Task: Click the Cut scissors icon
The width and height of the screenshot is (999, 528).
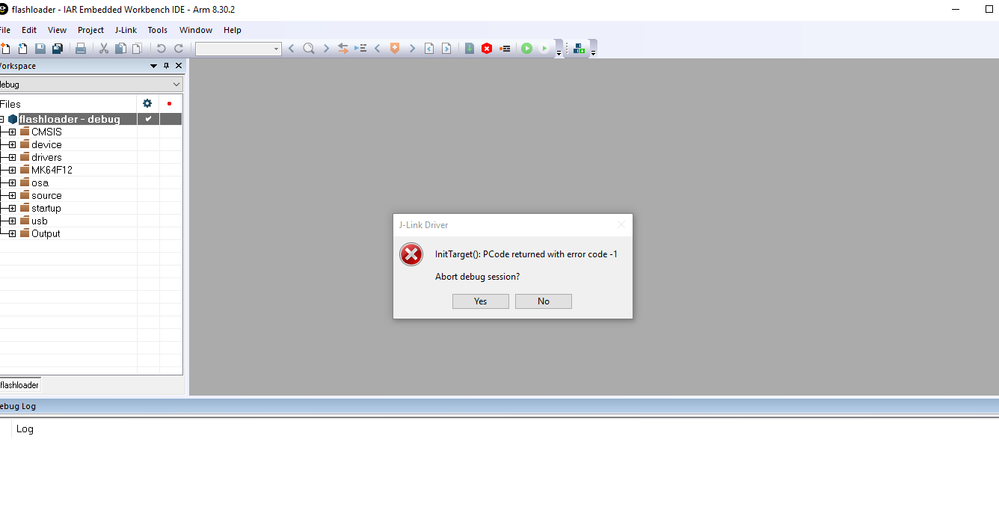Action: coord(103,48)
